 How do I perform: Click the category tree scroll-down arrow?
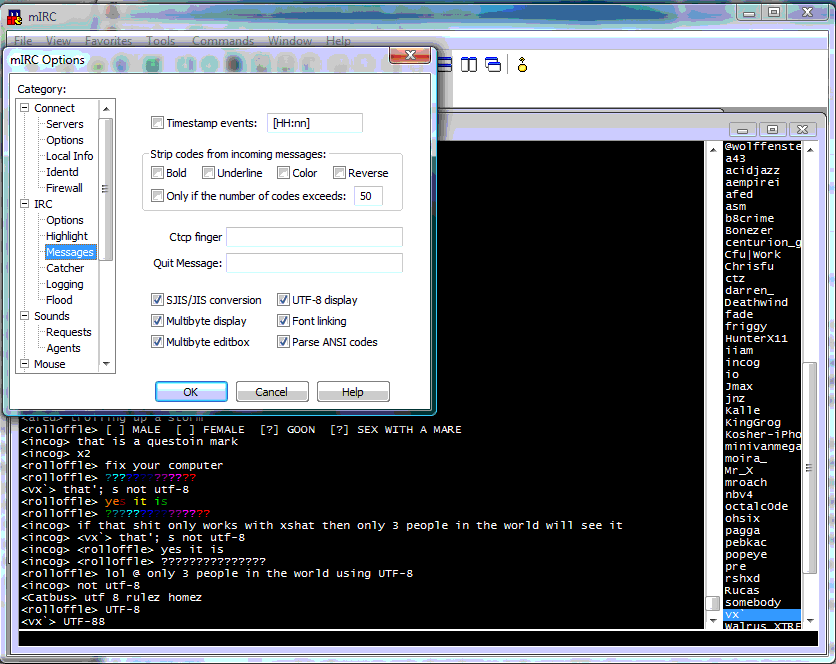click(106, 364)
